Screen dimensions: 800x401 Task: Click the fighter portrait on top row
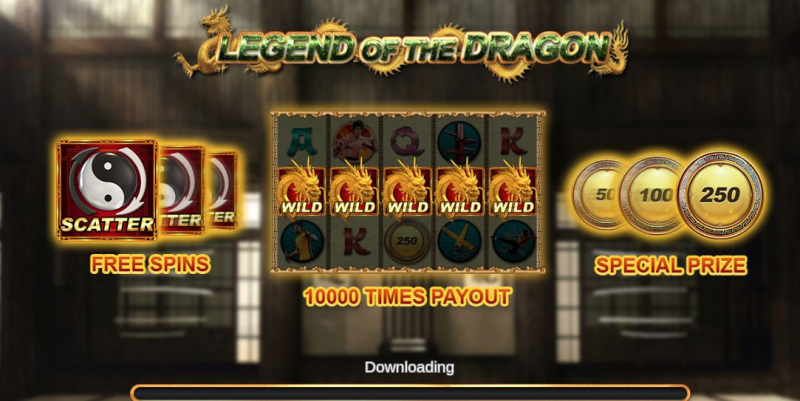point(355,141)
